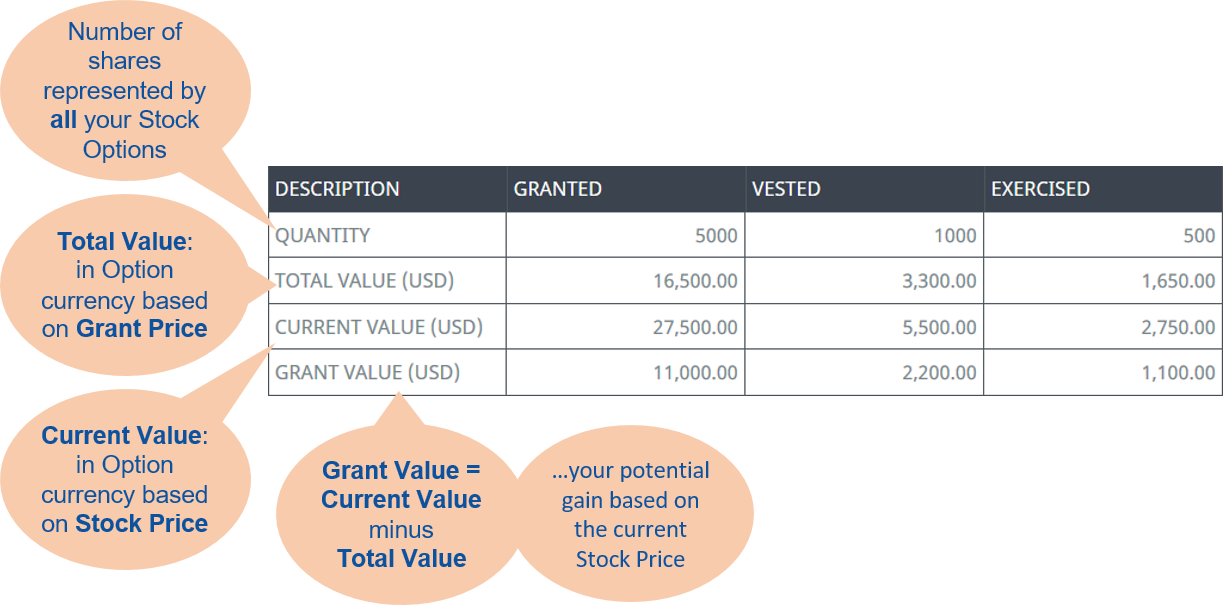Click the QUANTITY row label

[323, 236]
